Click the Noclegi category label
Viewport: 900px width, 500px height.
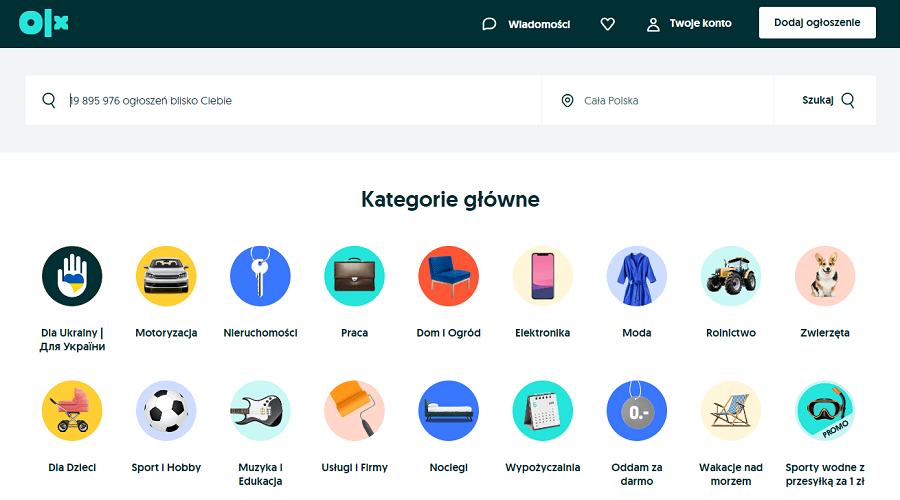[x=449, y=468]
